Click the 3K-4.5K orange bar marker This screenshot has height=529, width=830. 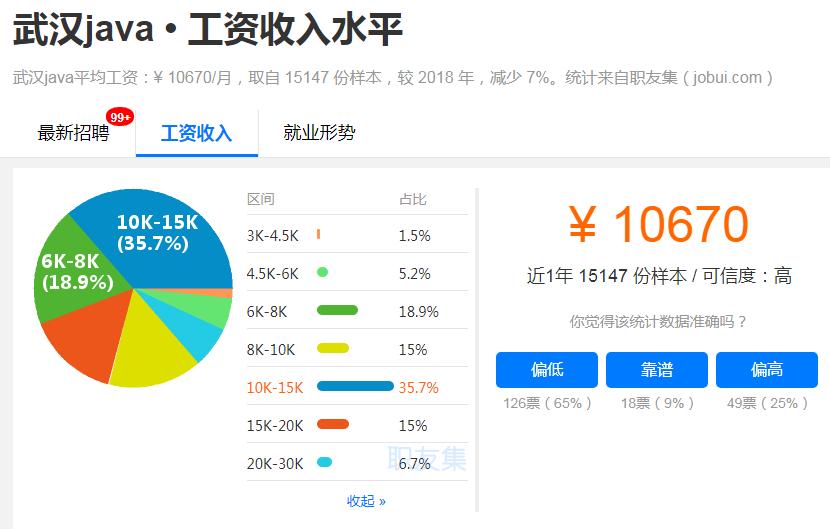pos(318,234)
